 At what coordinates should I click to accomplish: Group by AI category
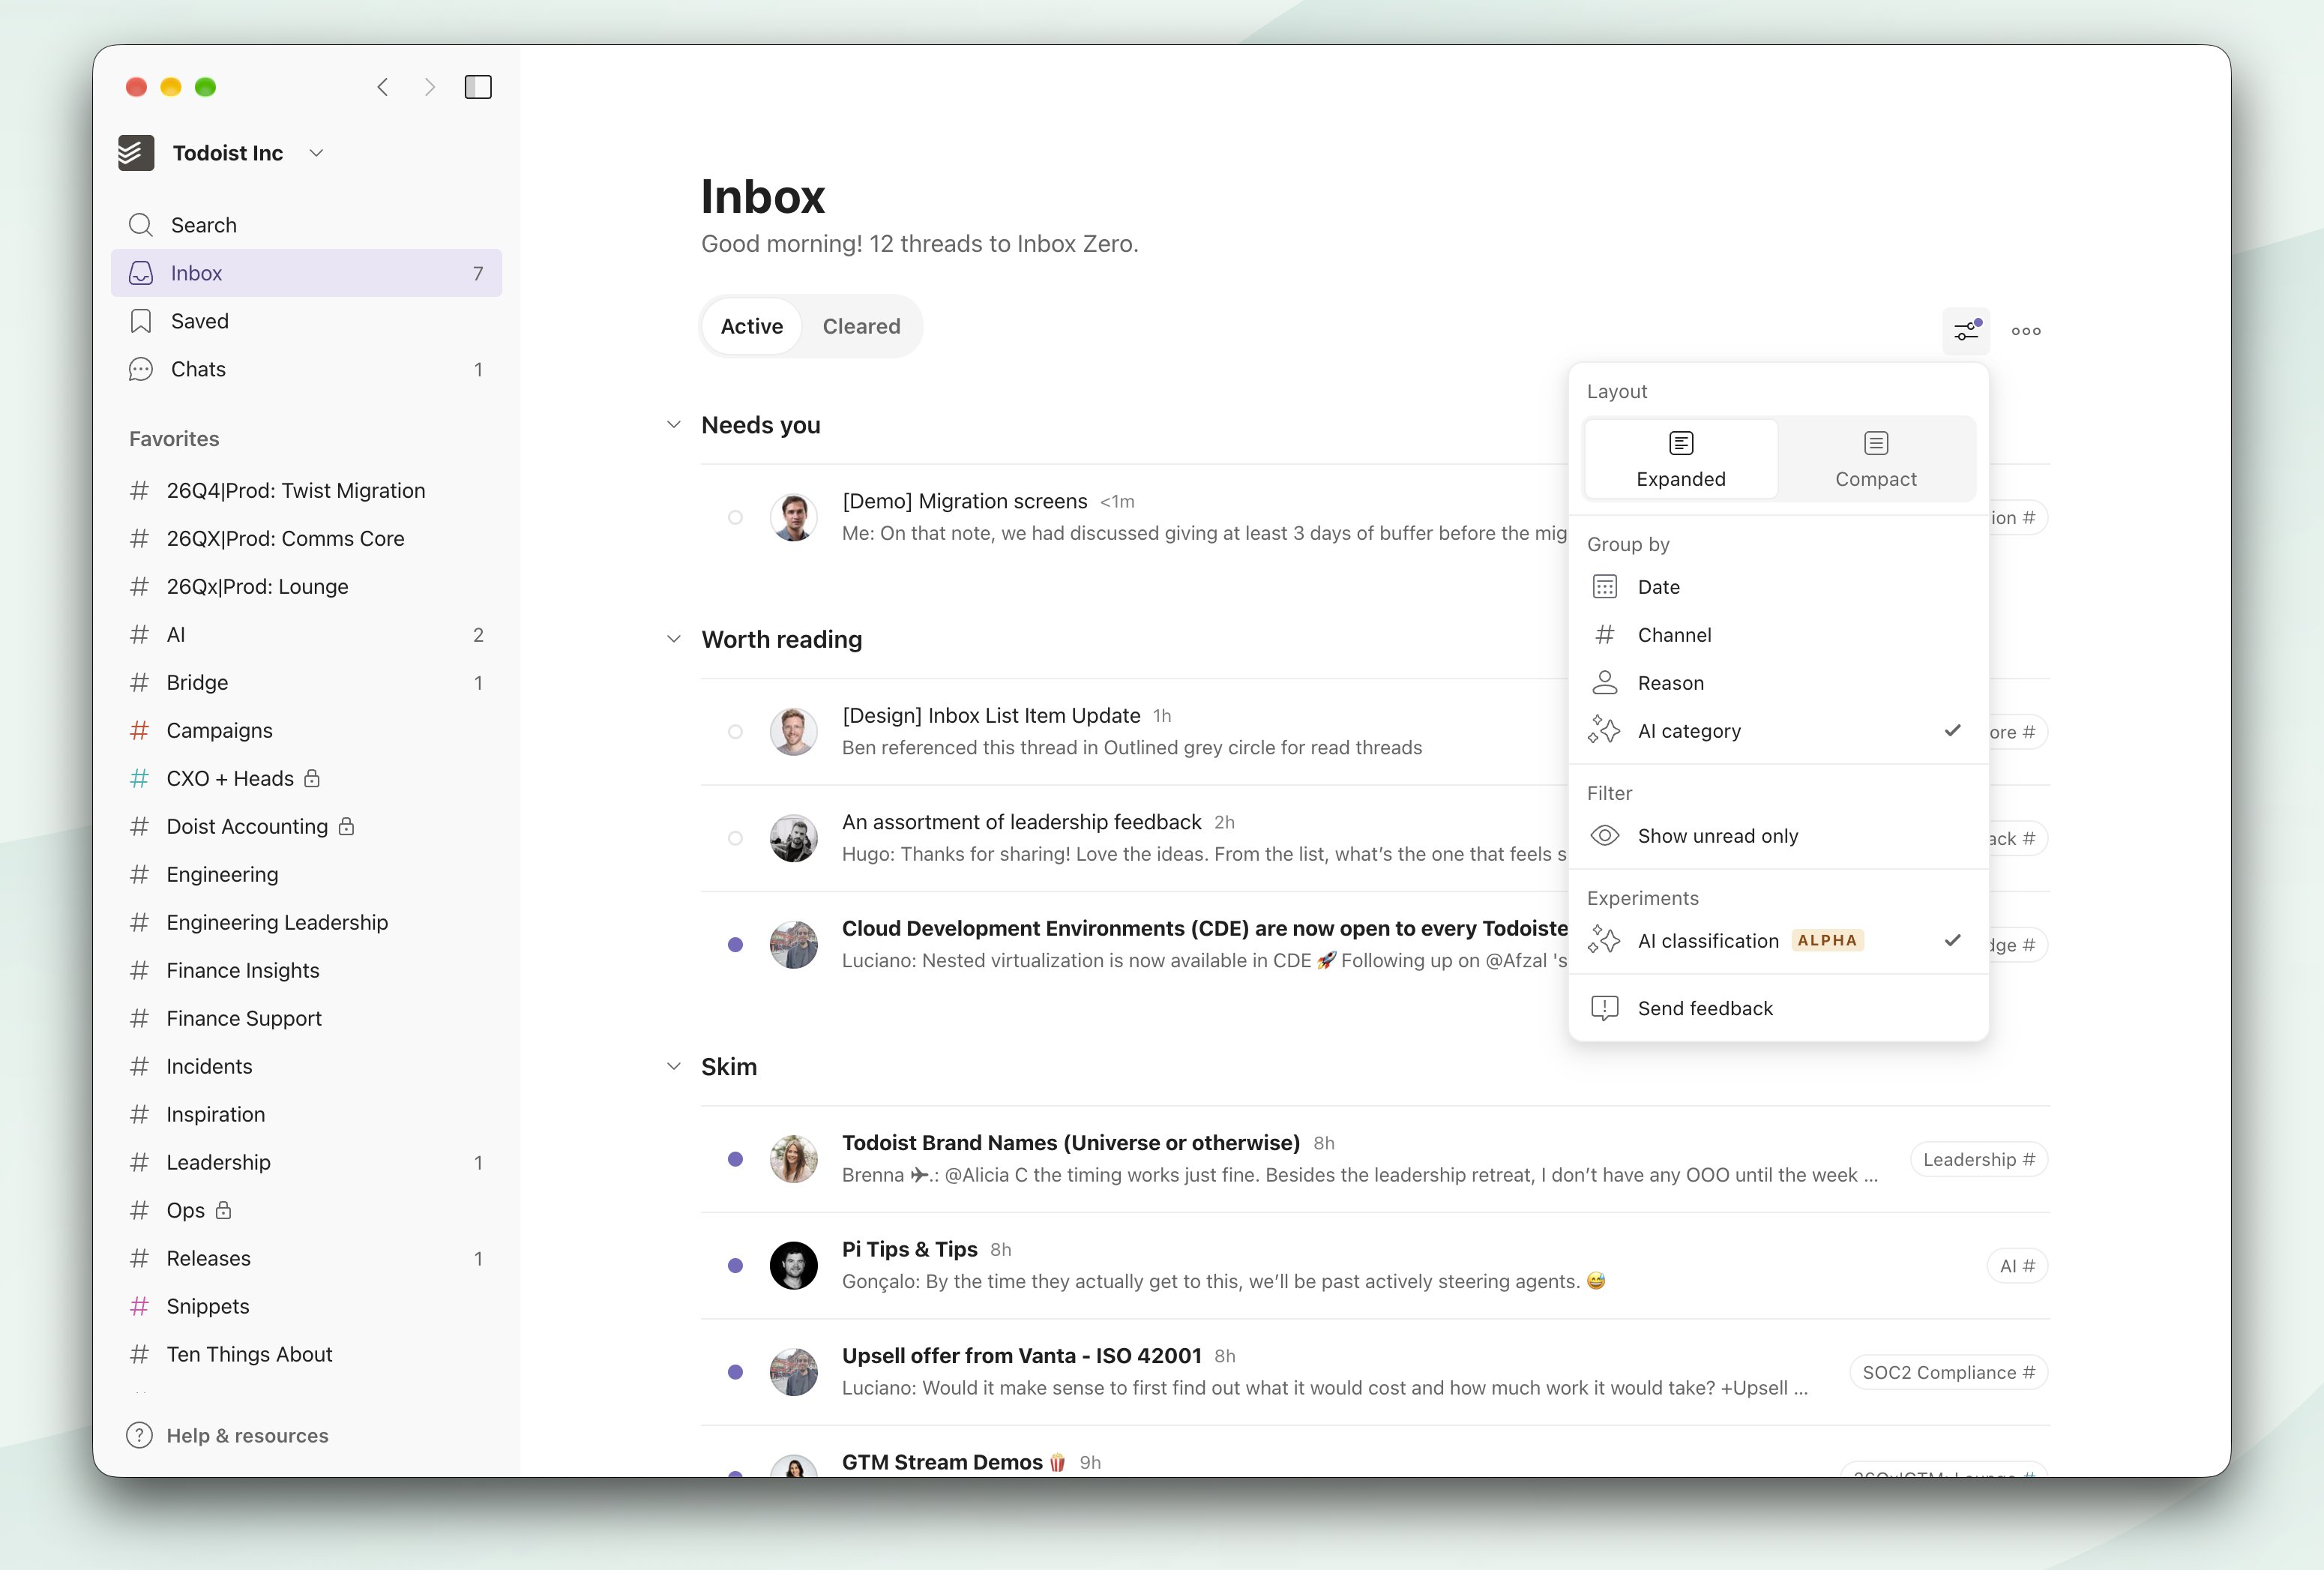1778,731
